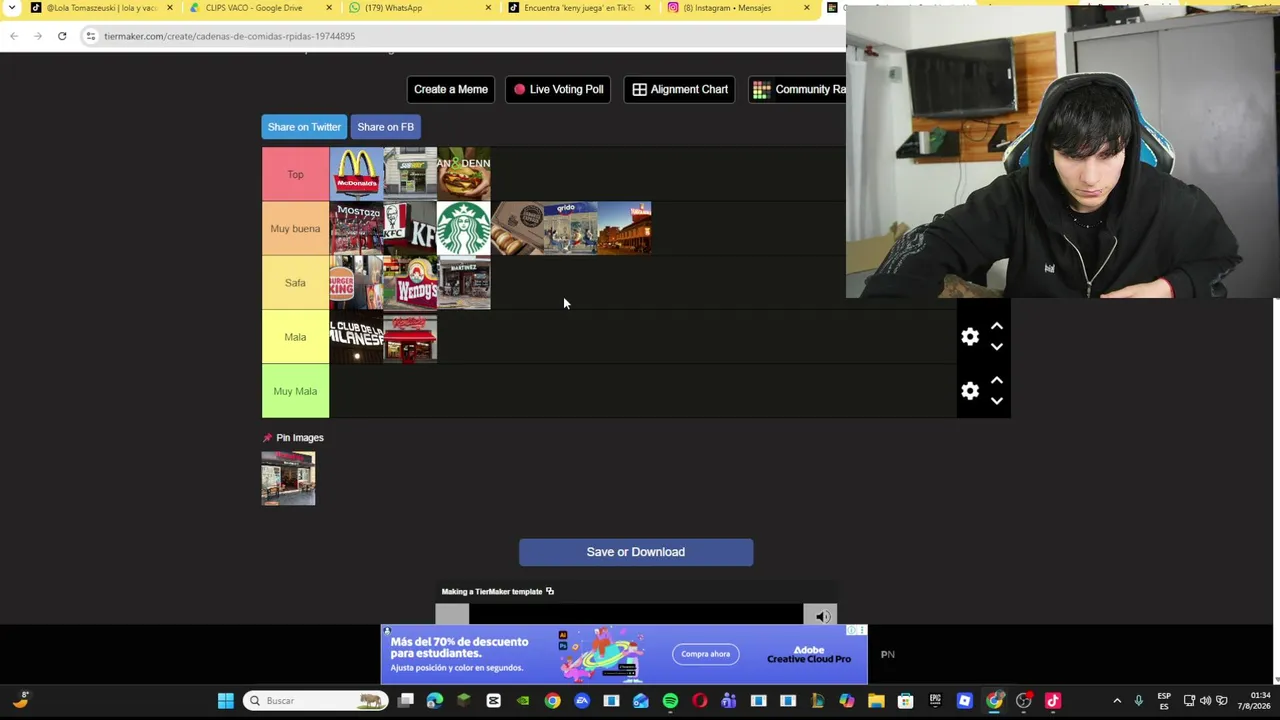The image size is (1280, 720).
Task: Open the Alignment Chart option
Action: point(680,89)
